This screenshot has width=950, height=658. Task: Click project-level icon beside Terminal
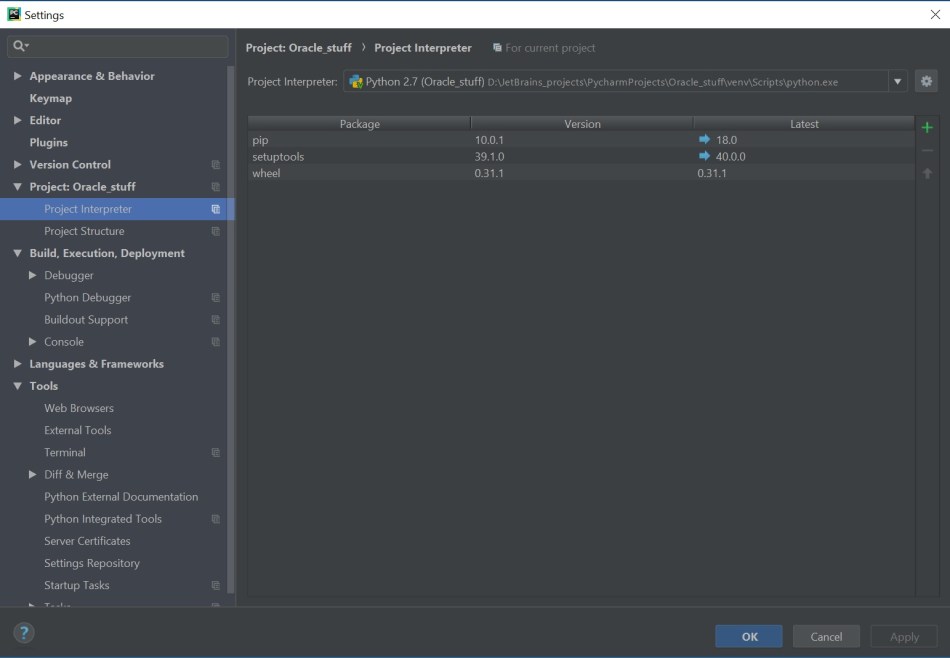tap(215, 453)
